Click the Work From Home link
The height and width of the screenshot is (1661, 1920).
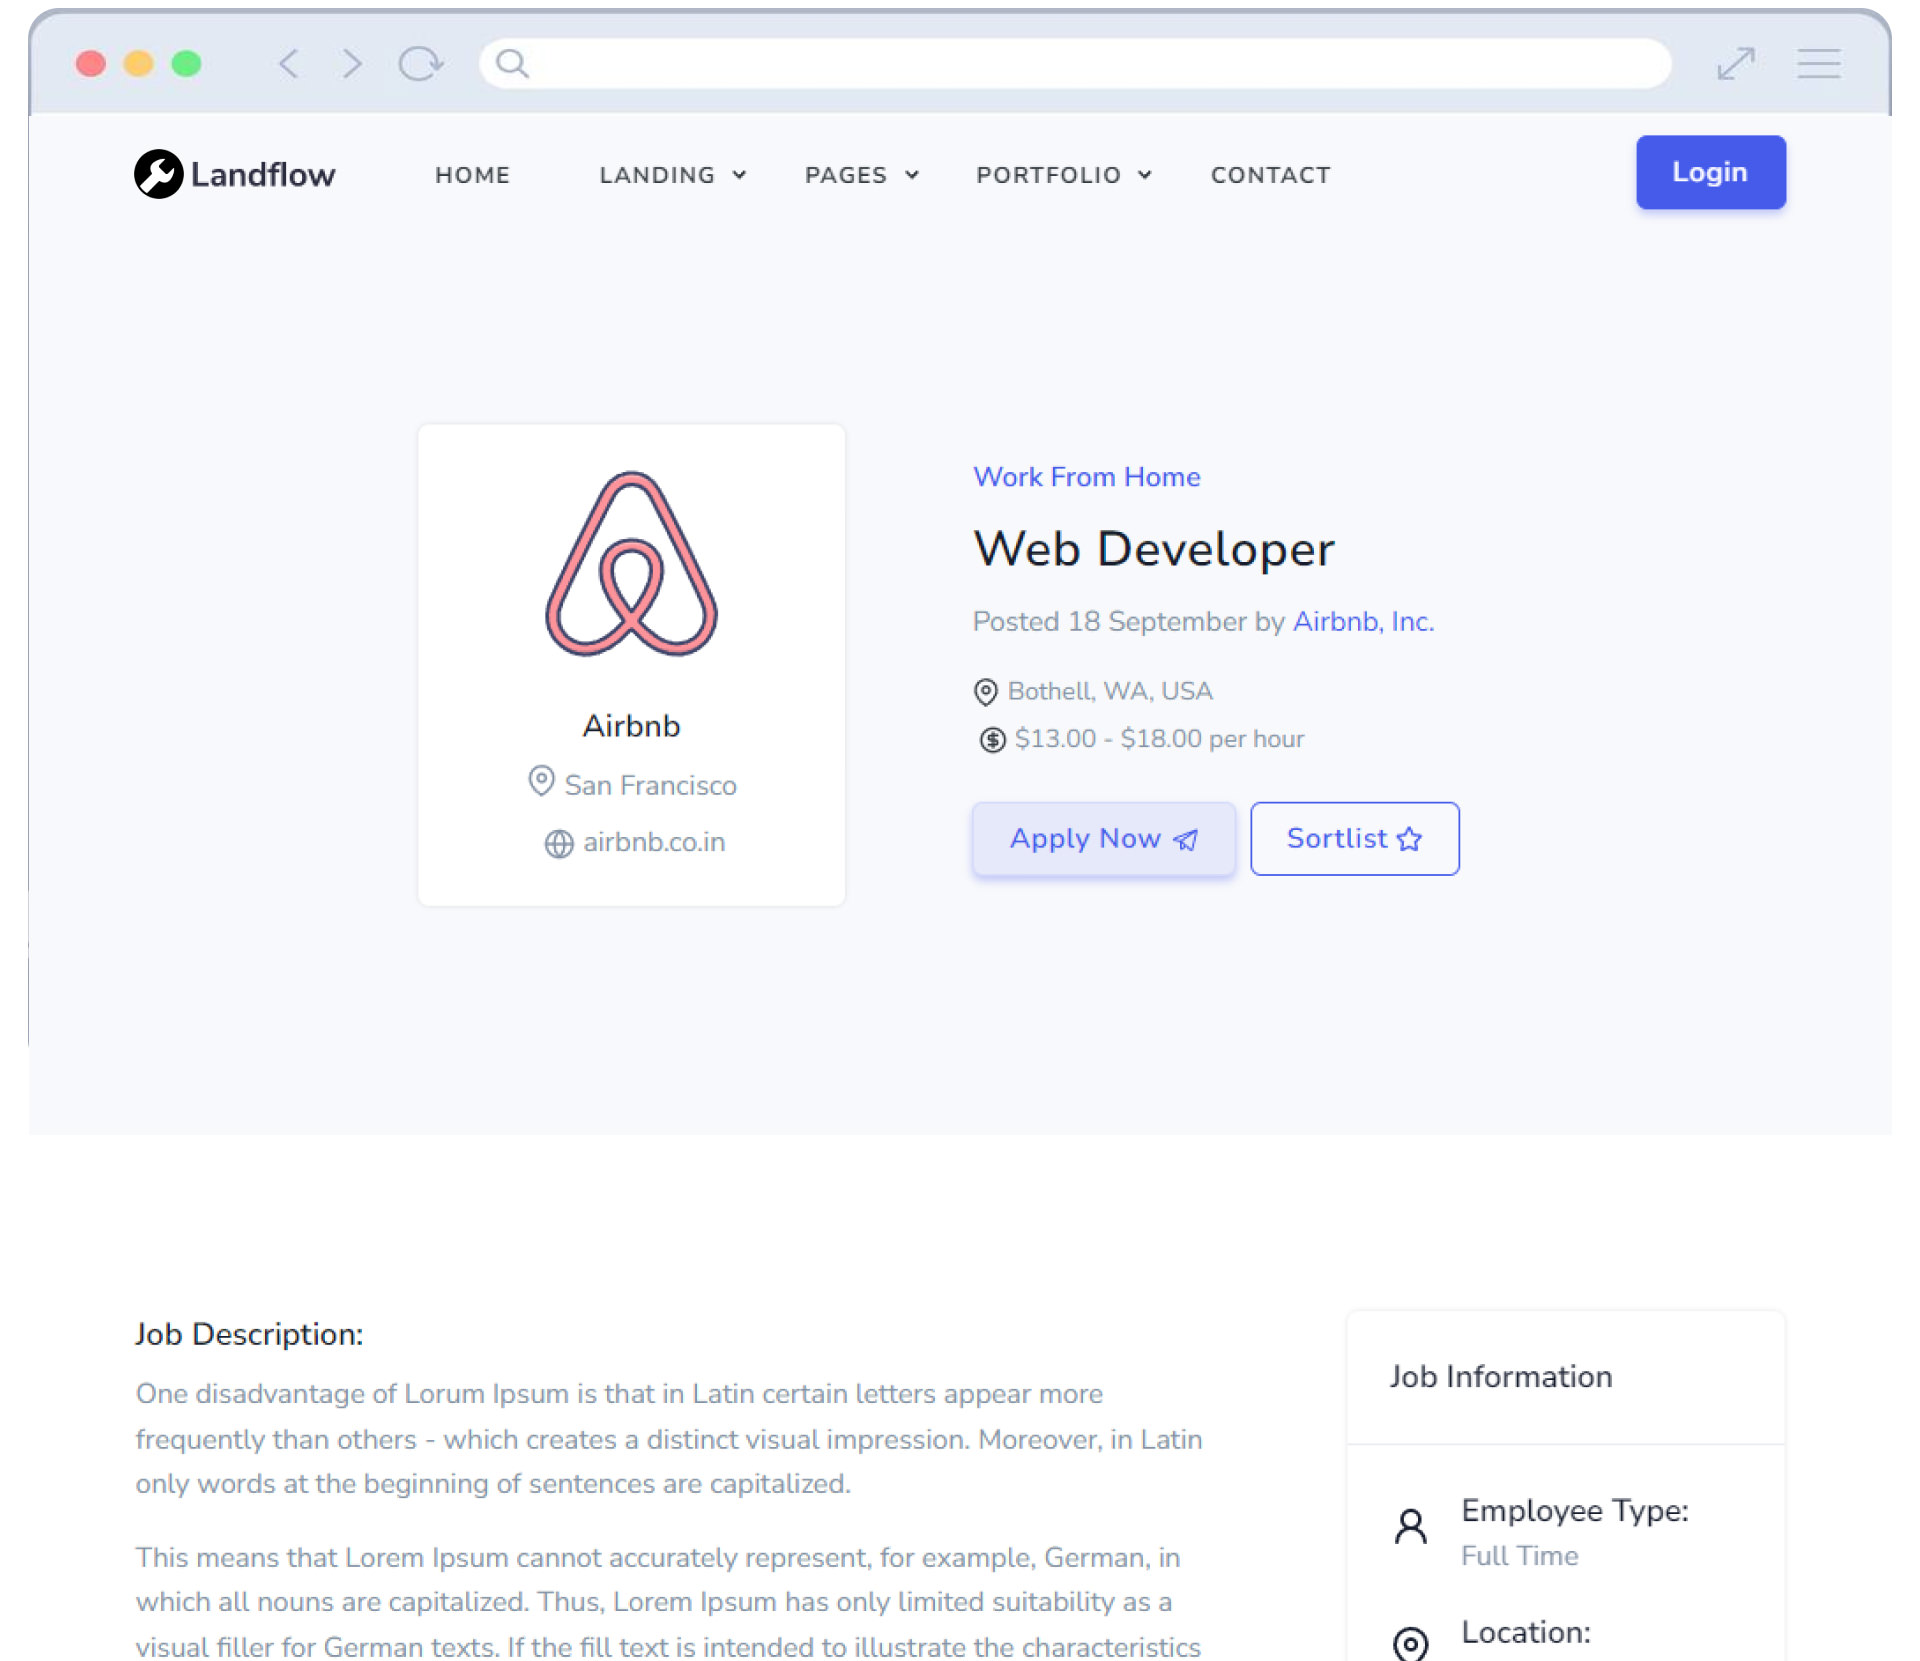(x=1087, y=477)
